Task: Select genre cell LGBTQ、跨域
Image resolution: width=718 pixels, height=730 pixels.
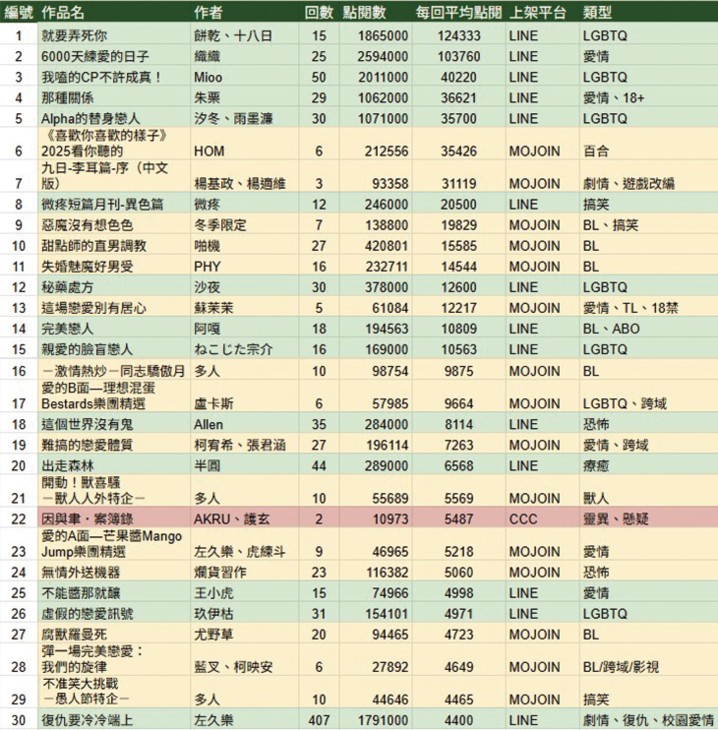Action: click(x=624, y=404)
